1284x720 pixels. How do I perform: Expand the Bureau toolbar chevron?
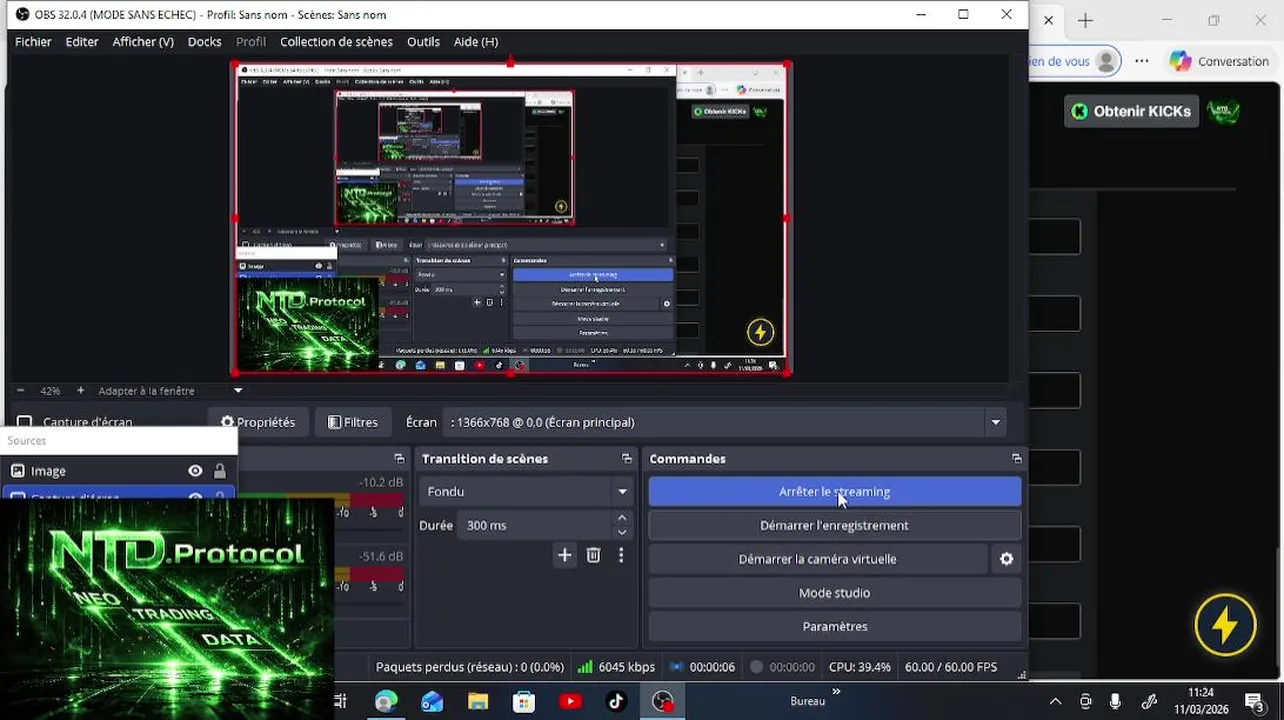click(x=836, y=691)
